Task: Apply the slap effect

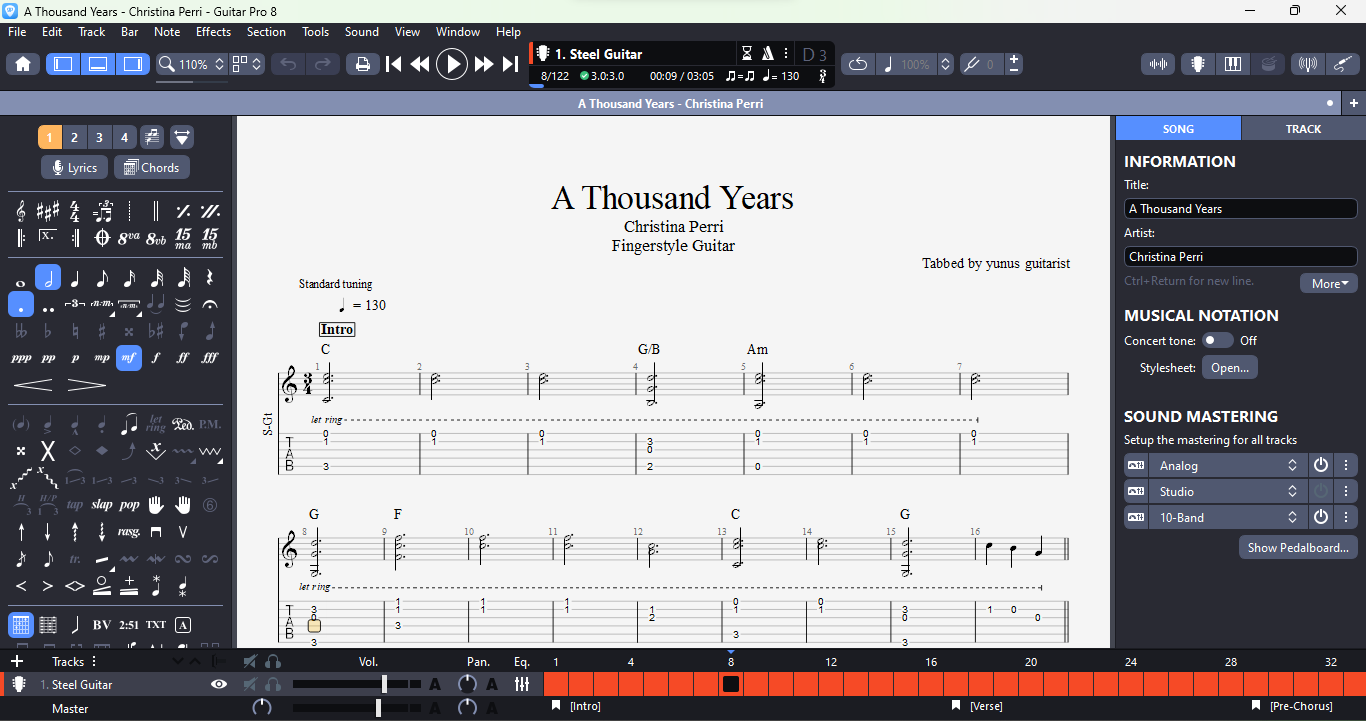Action: tap(102, 504)
